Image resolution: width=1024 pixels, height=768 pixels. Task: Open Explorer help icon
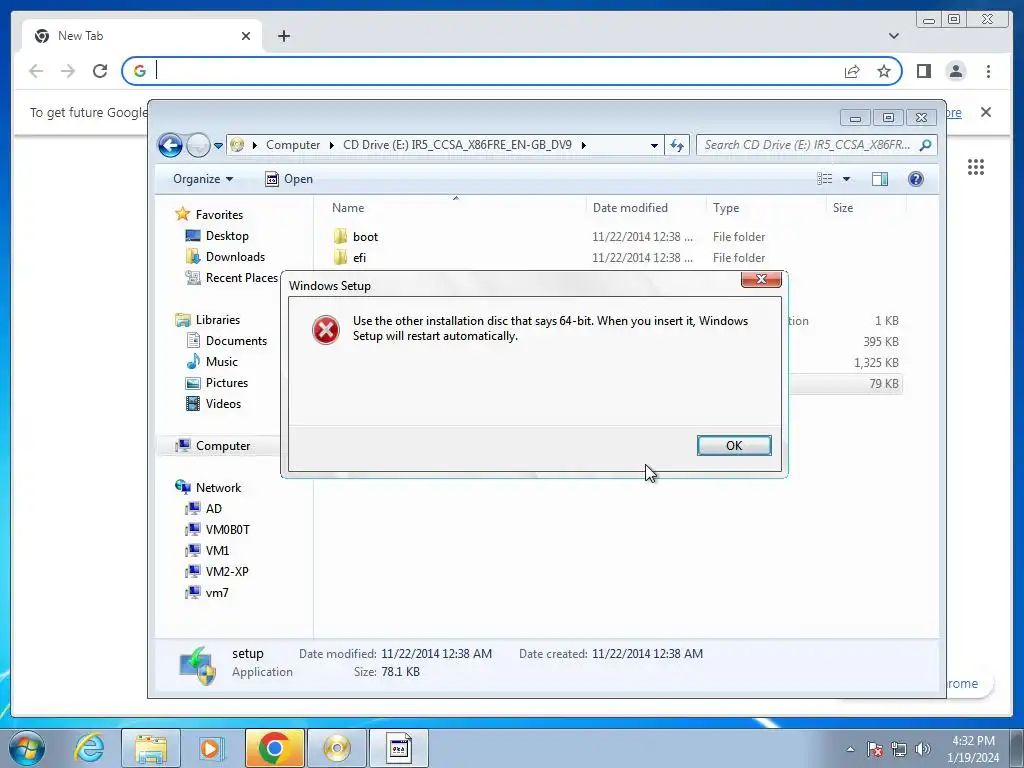click(916, 179)
